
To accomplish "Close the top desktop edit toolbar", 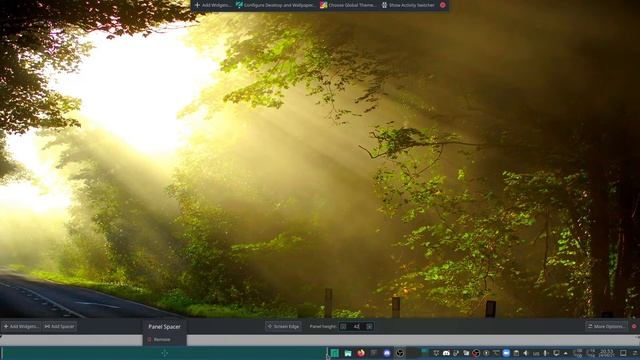I will coord(442,5).
